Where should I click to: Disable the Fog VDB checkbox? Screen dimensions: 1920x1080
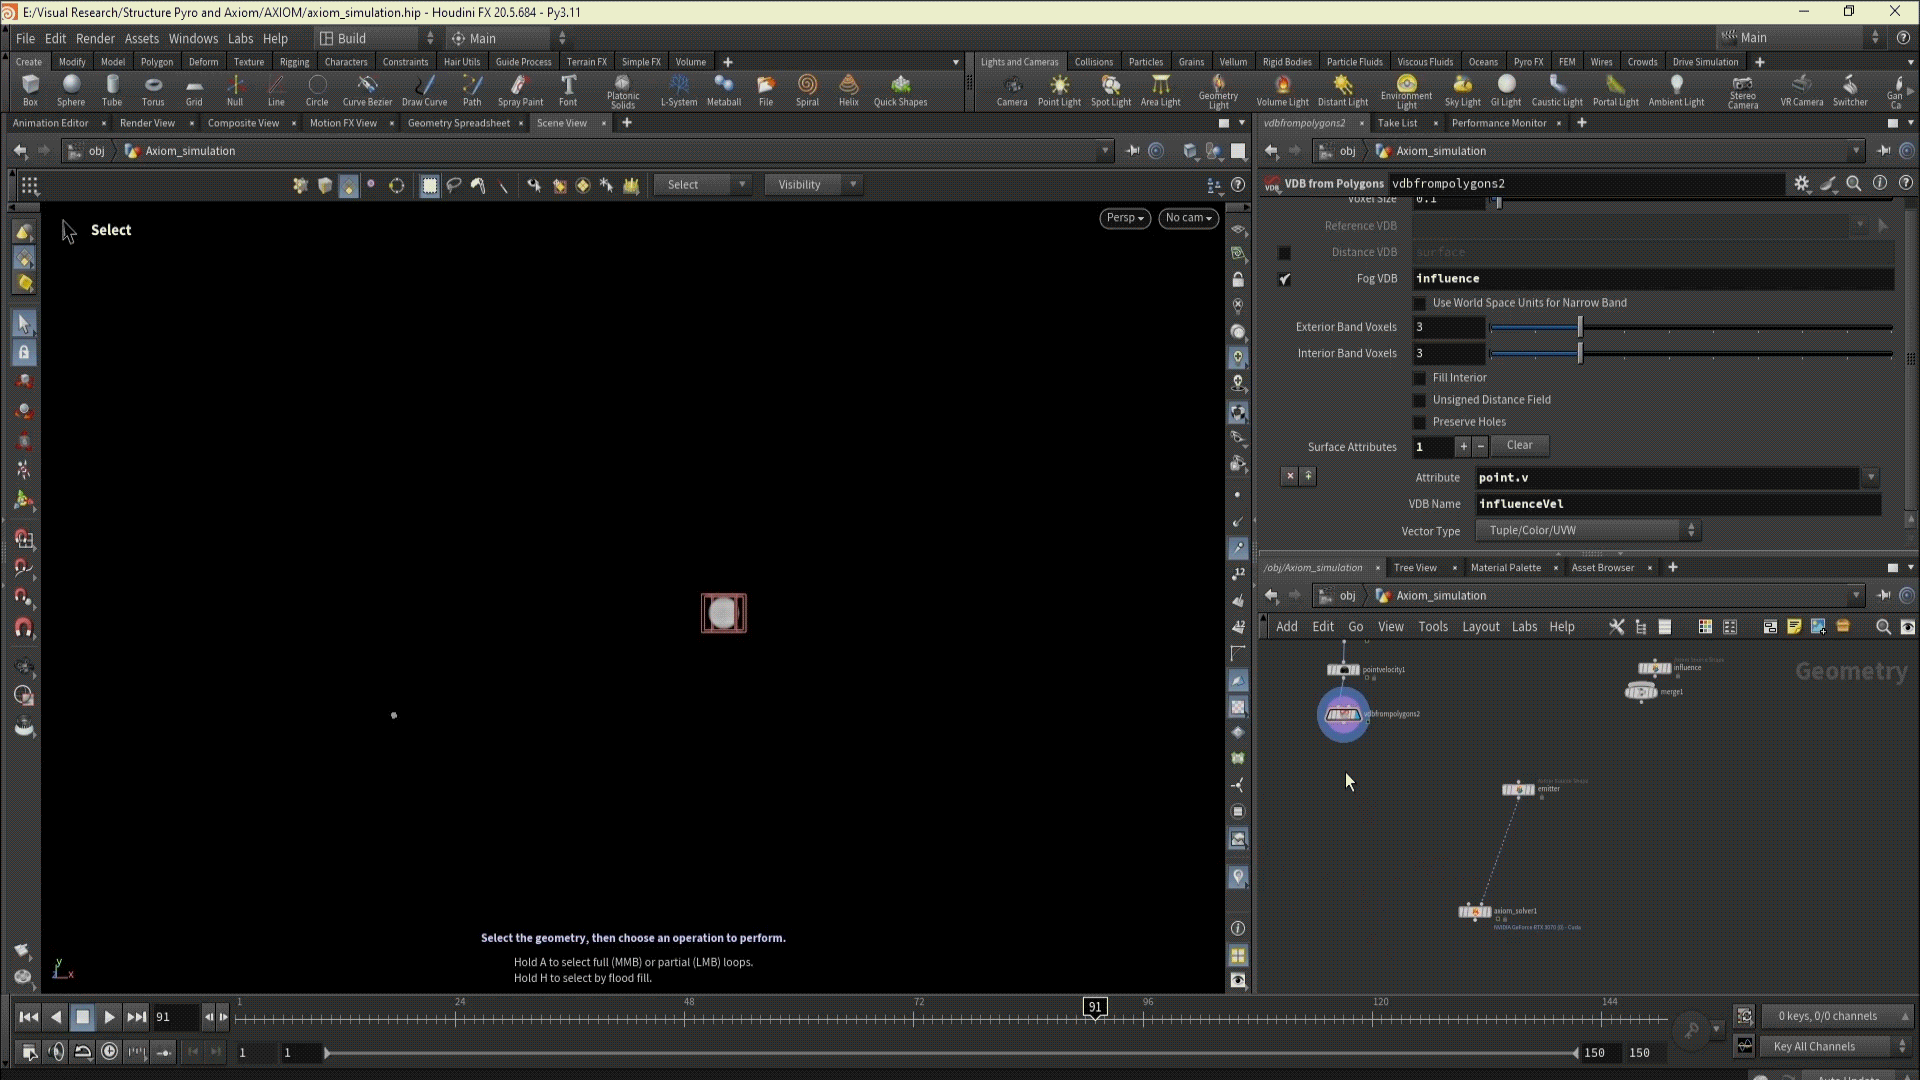1285,279
